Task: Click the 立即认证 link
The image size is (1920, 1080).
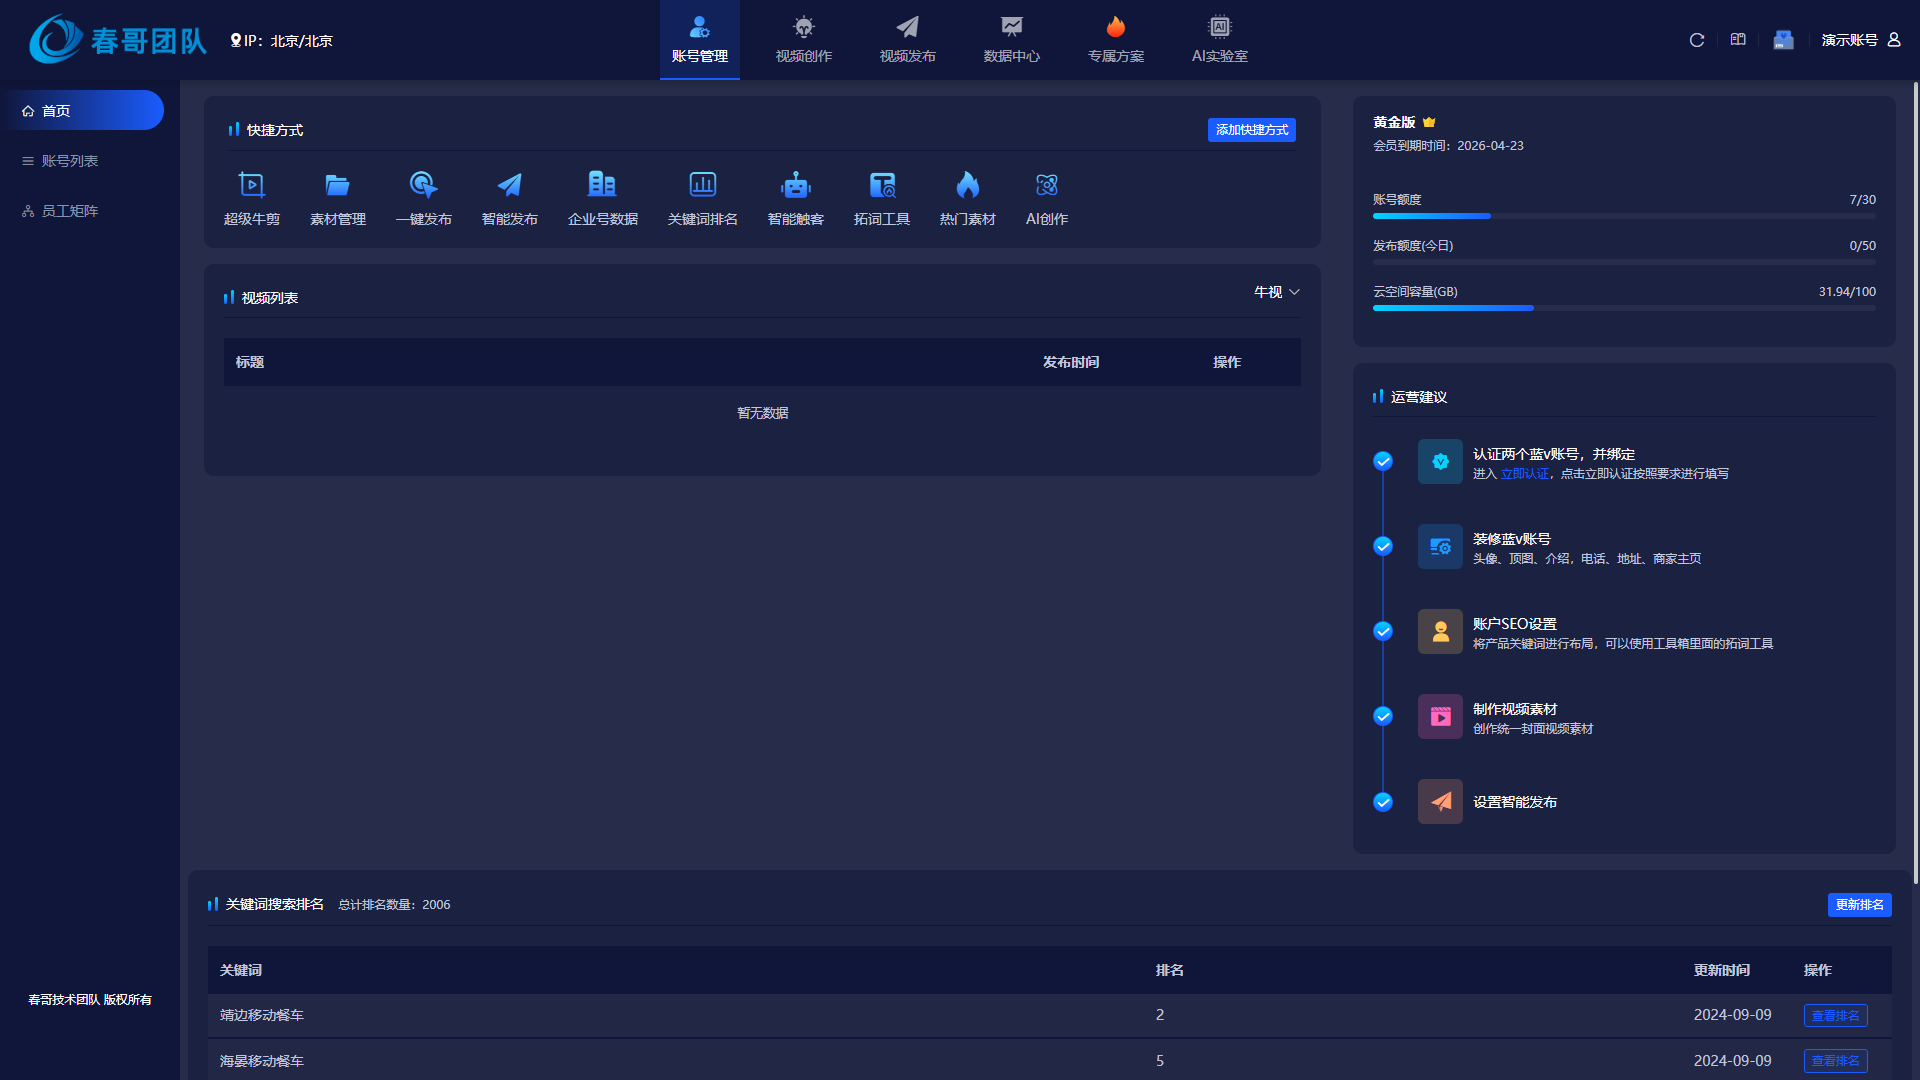Action: coord(1524,474)
